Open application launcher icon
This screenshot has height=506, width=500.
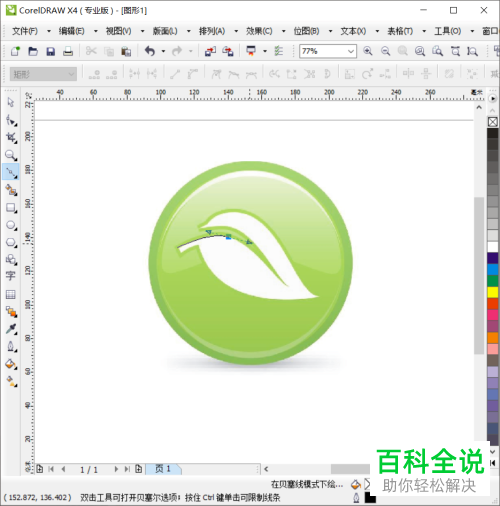251,51
